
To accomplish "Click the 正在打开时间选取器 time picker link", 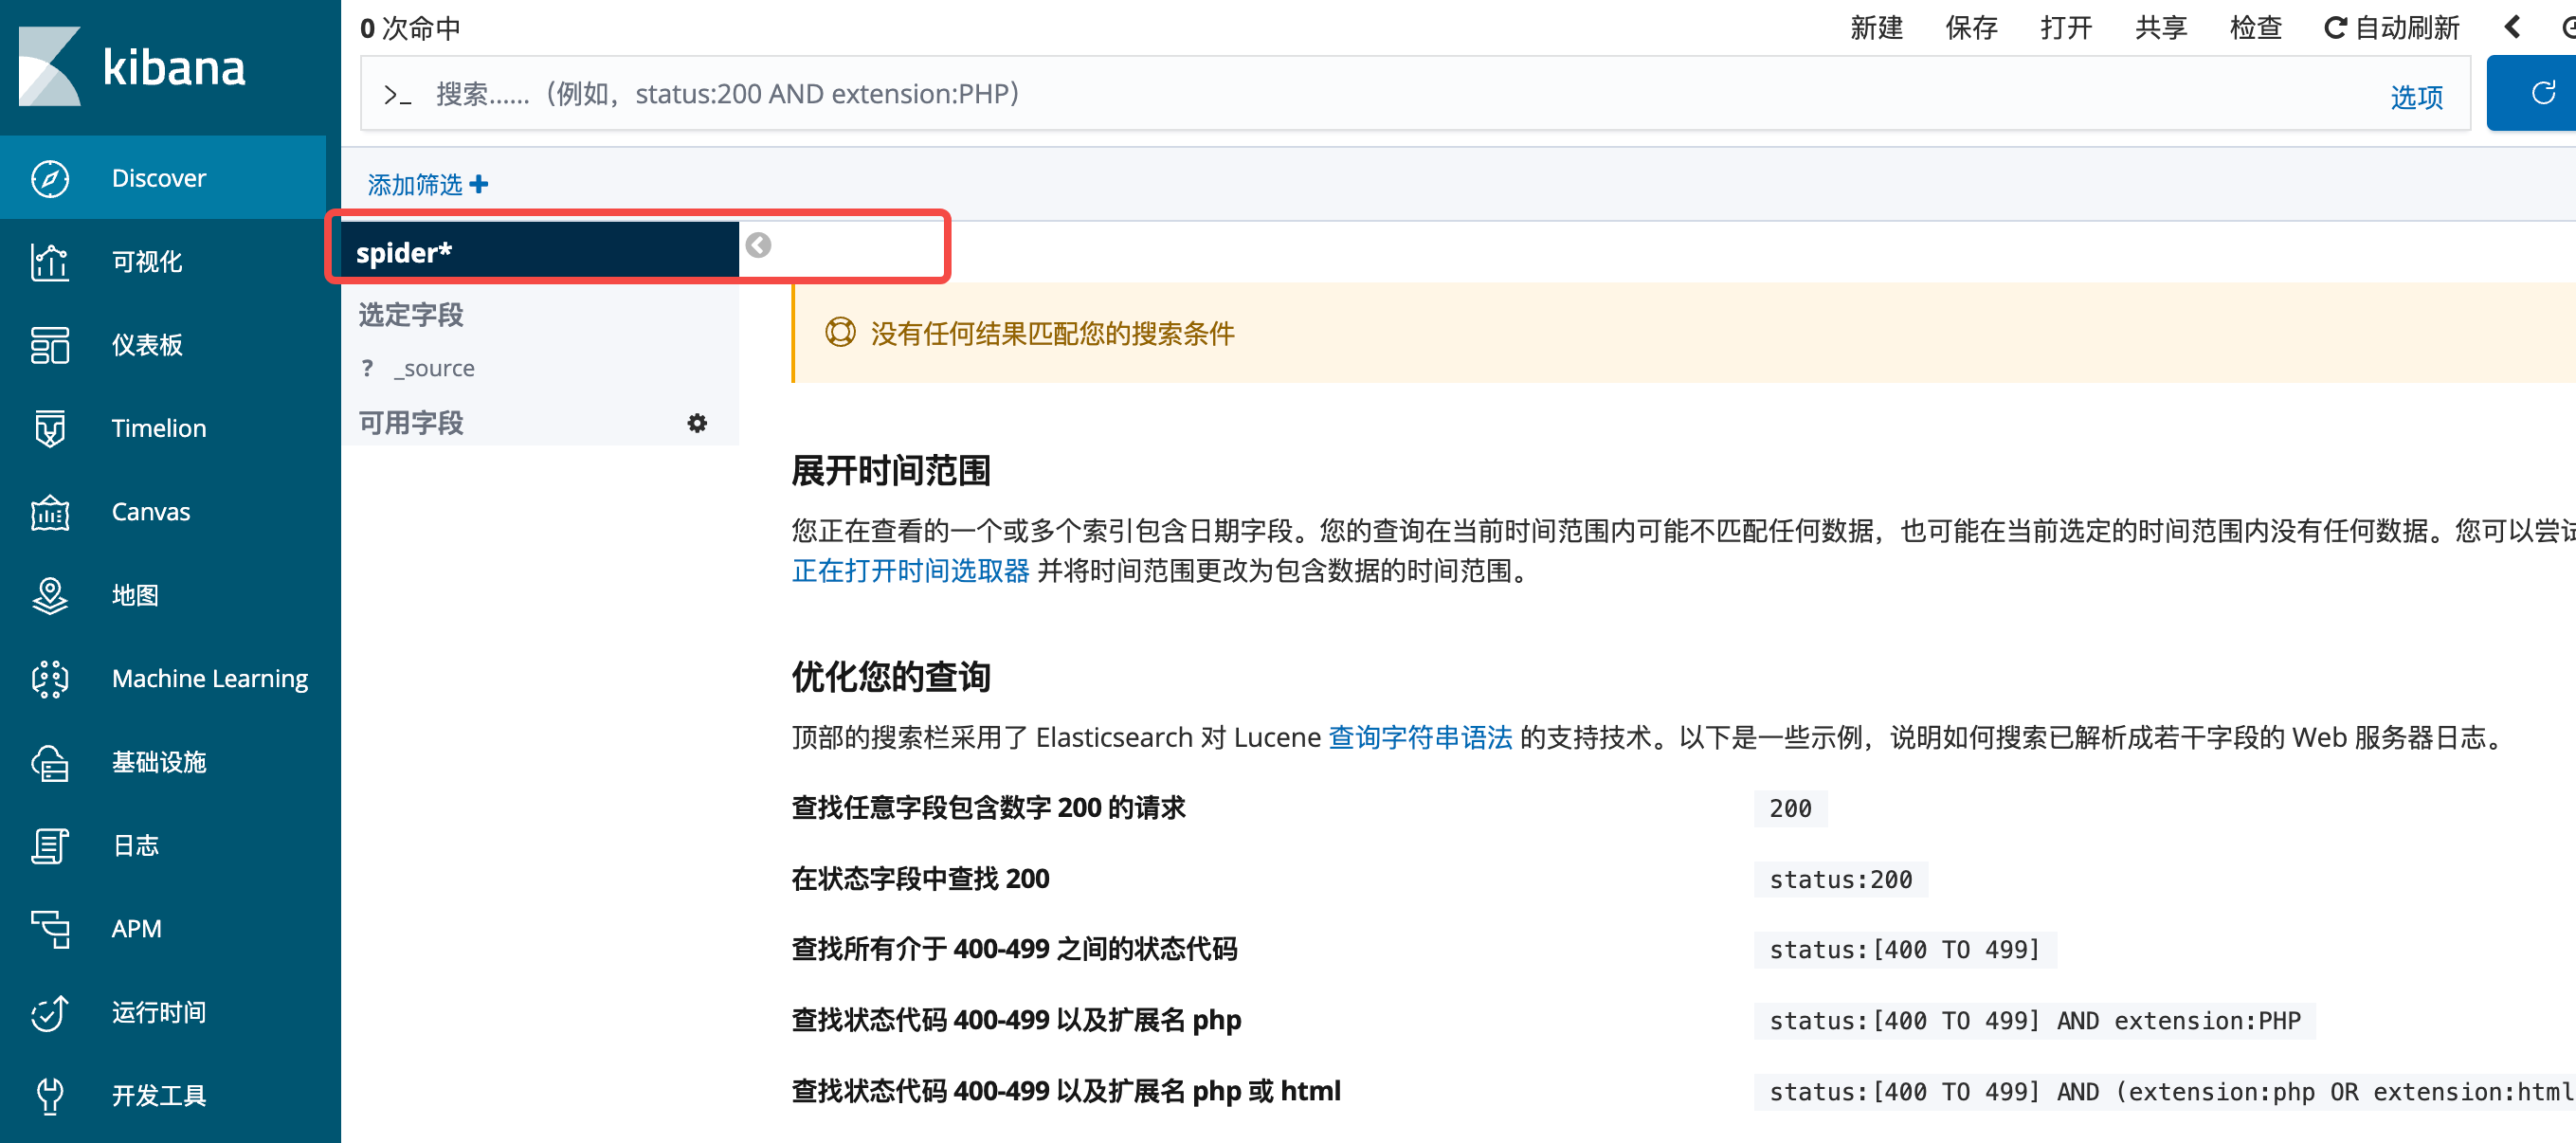I will tap(910, 572).
